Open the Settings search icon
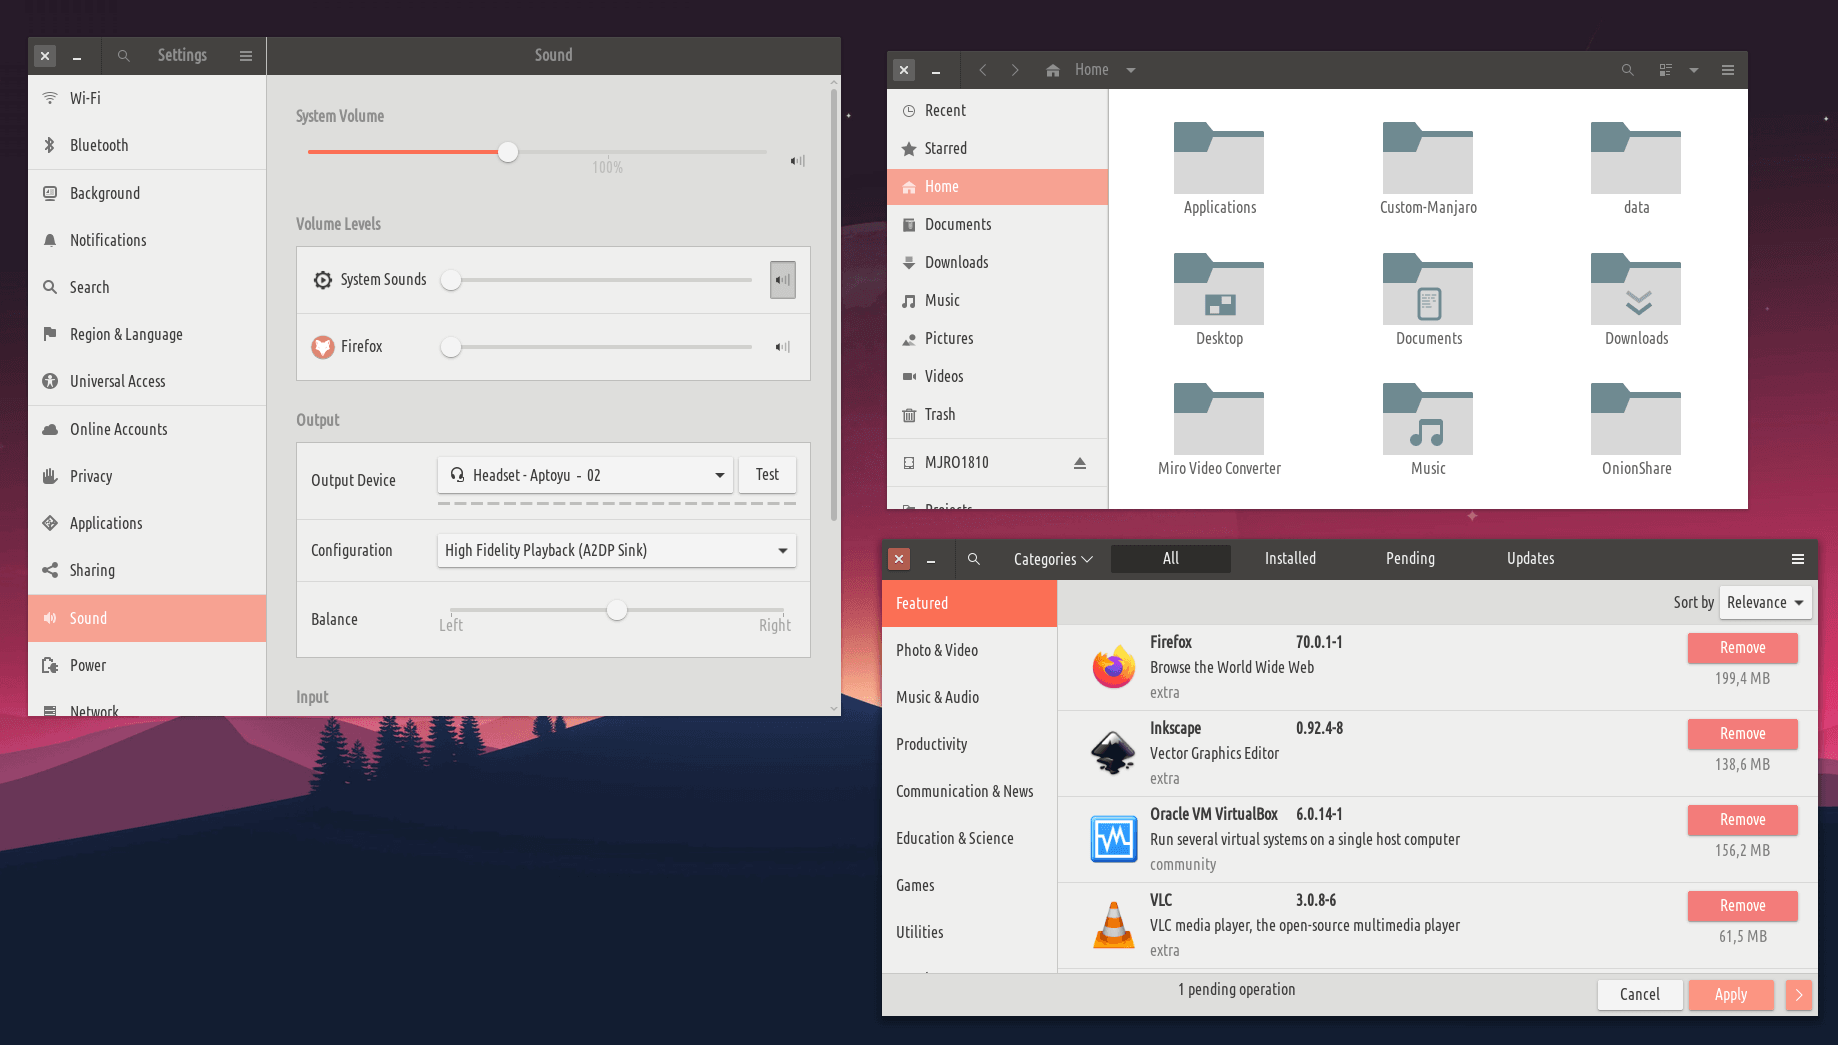The height and width of the screenshot is (1045, 1838). click(123, 56)
